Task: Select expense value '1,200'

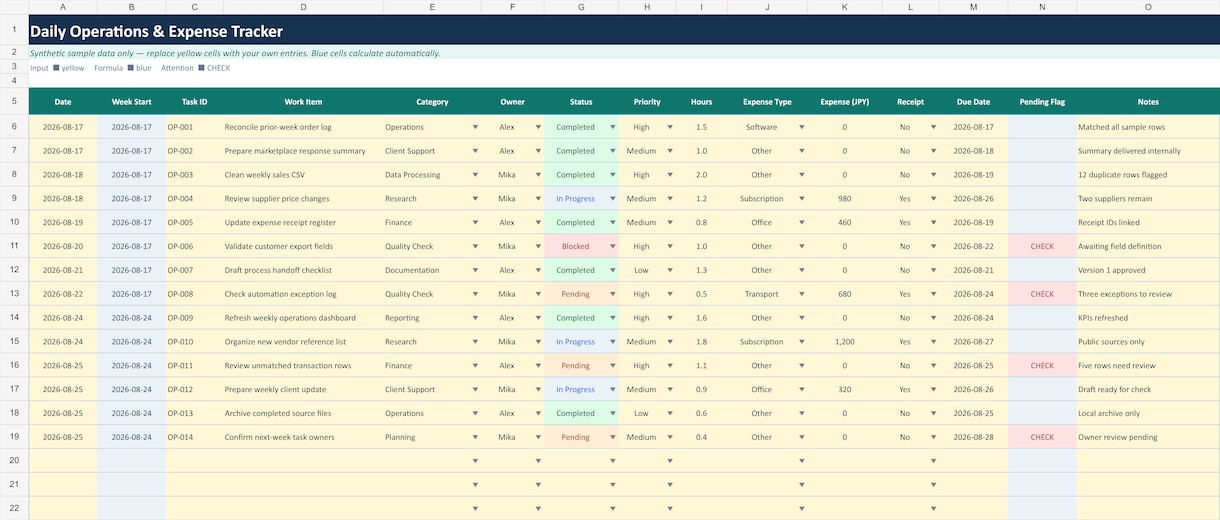Action: pos(845,342)
